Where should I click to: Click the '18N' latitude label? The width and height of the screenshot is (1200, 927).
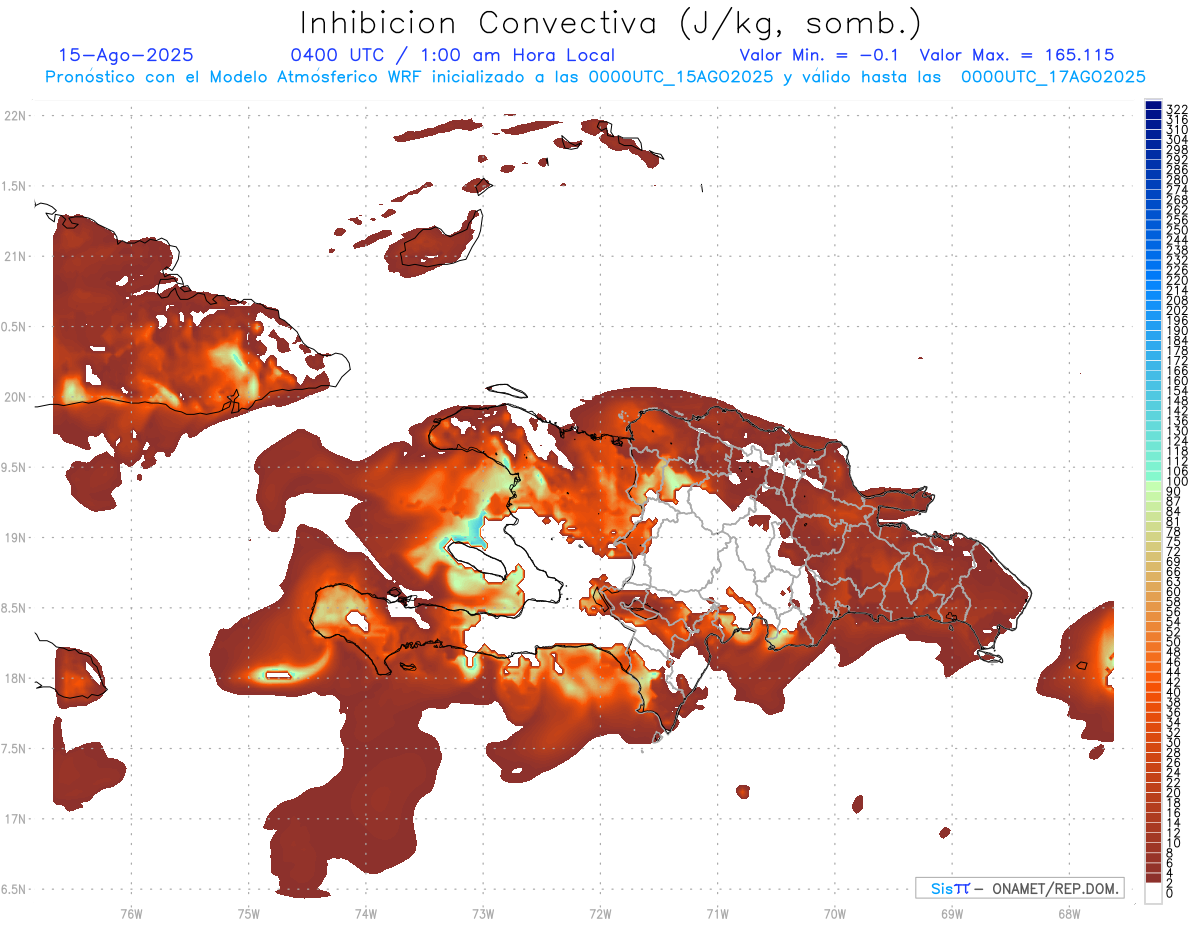[15, 679]
